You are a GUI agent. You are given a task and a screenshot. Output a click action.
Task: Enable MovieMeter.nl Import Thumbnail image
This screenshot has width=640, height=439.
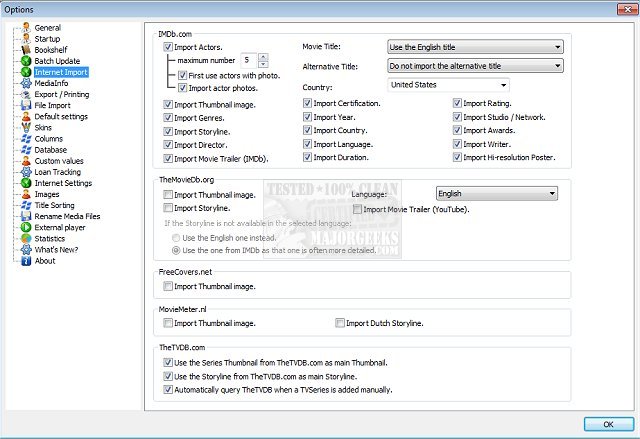pyautogui.click(x=168, y=323)
